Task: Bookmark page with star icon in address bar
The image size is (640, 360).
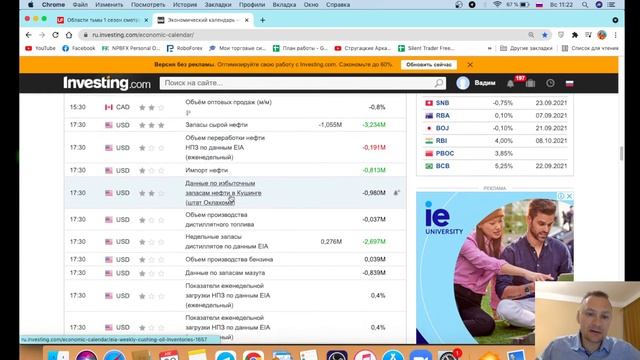Action: (544, 35)
